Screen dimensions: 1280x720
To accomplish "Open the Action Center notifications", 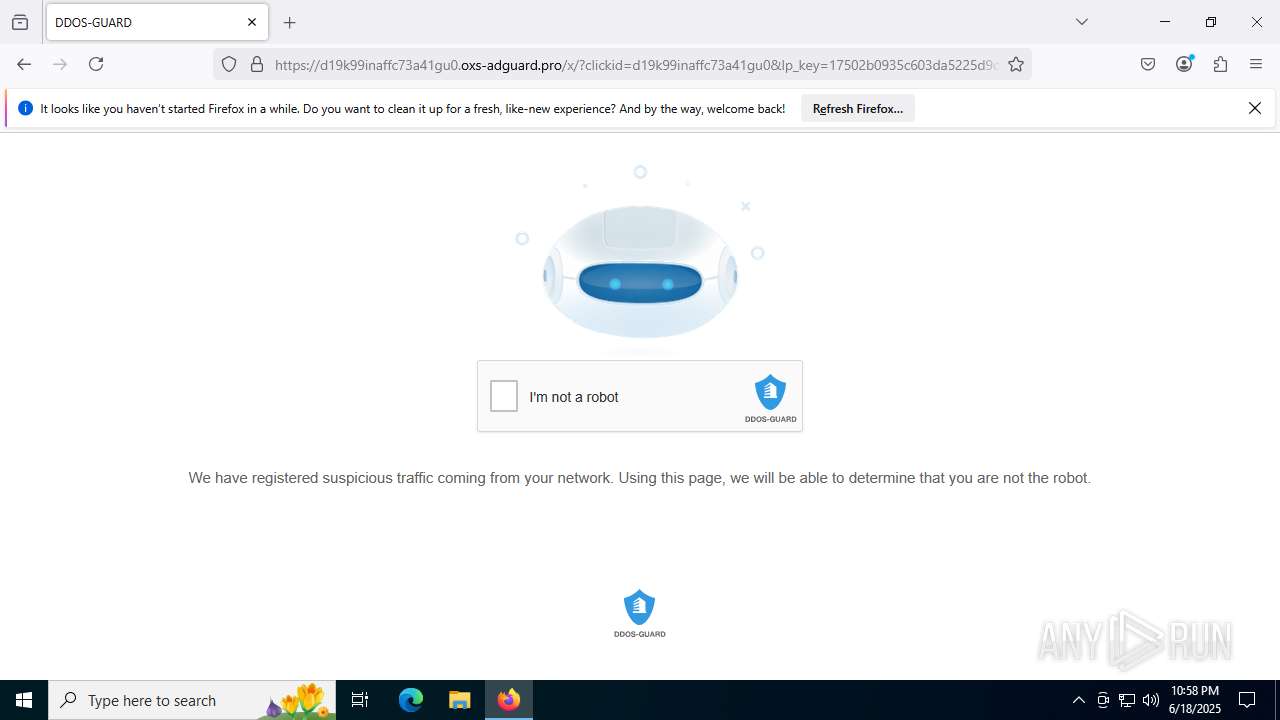I will pyautogui.click(x=1247, y=700).
